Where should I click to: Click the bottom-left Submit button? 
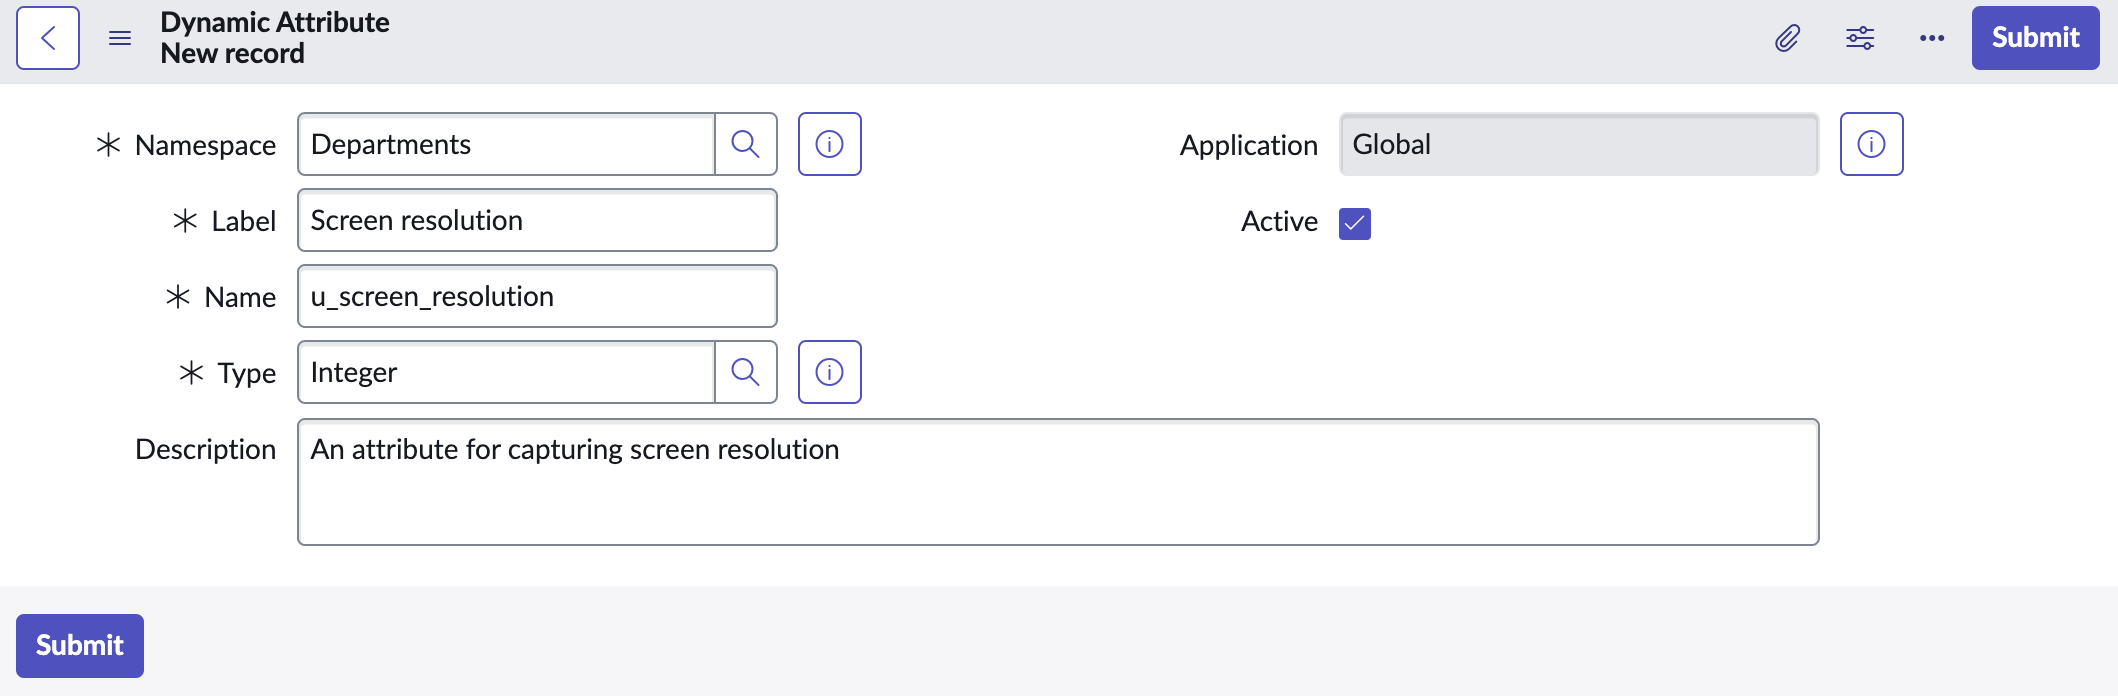click(80, 646)
